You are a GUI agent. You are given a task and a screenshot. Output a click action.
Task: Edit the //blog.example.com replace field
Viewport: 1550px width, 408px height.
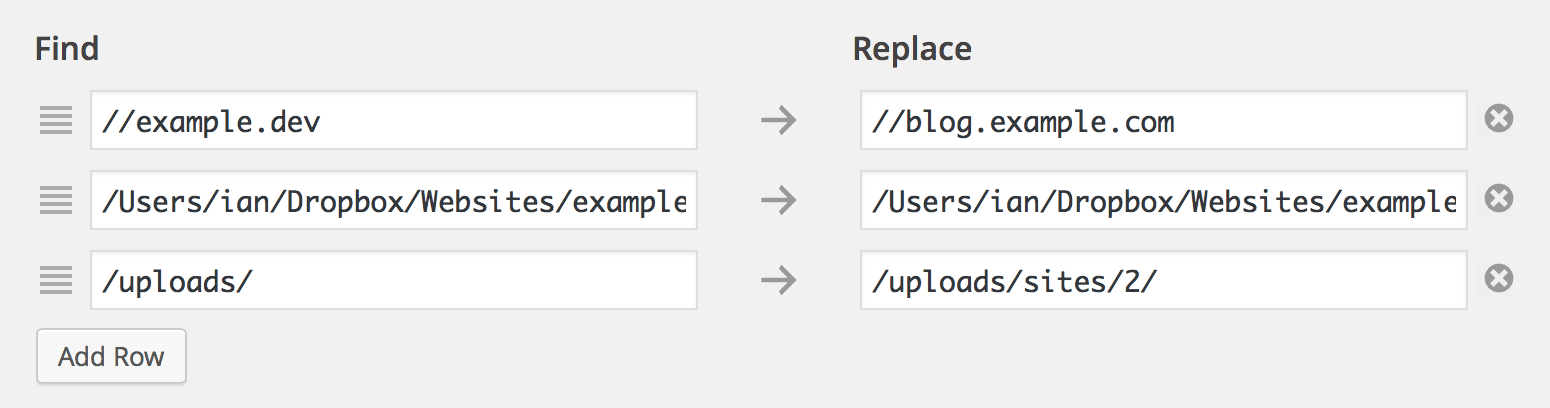[1163, 121]
